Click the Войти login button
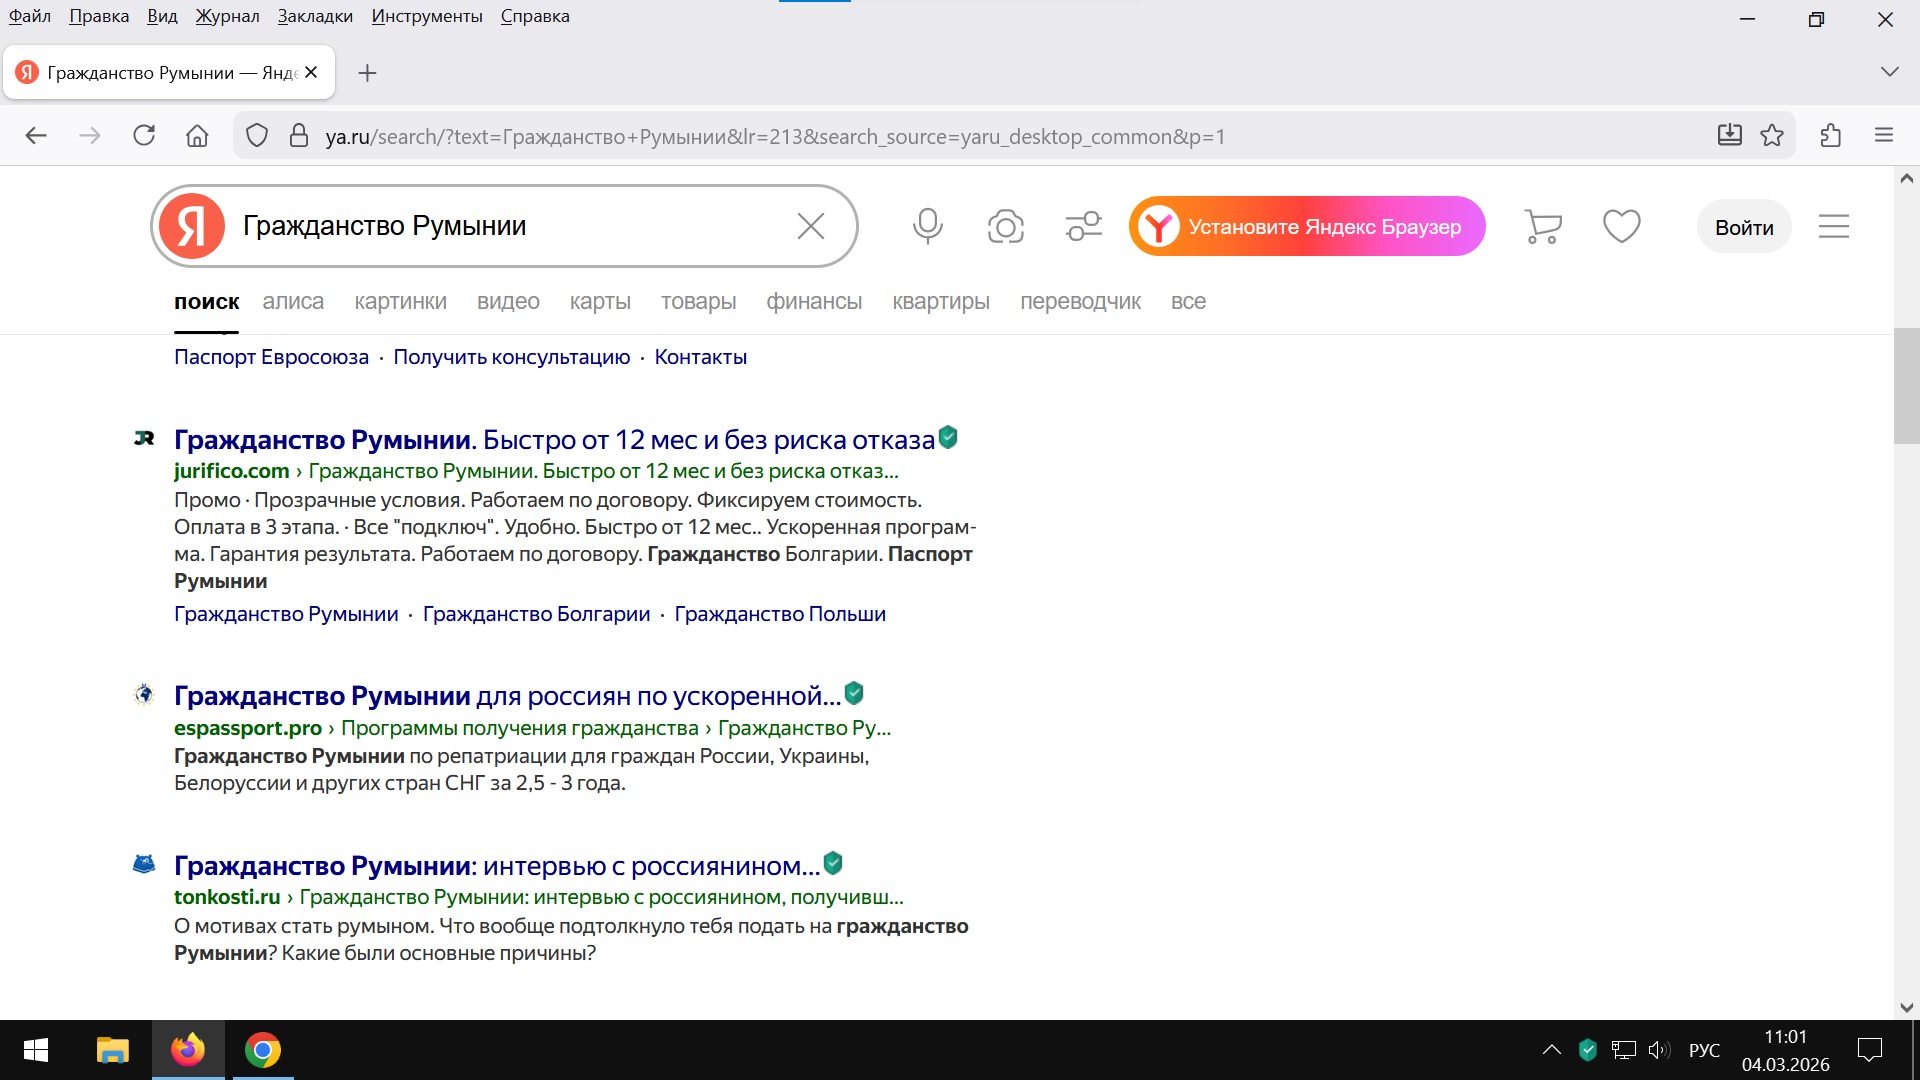1920x1080 pixels. (x=1743, y=227)
